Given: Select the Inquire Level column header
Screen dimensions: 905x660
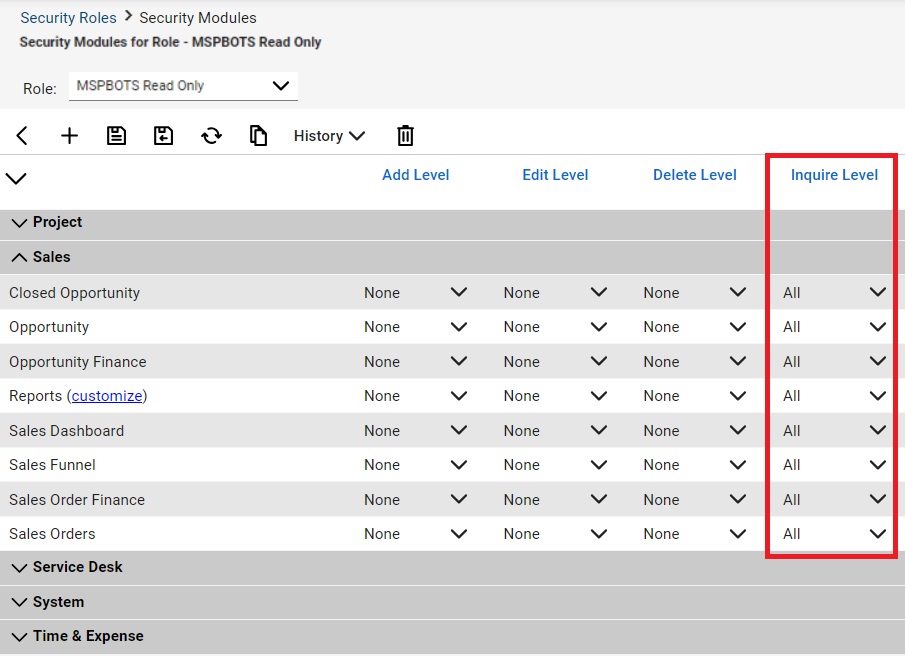Looking at the screenshot, I should 834,174.
